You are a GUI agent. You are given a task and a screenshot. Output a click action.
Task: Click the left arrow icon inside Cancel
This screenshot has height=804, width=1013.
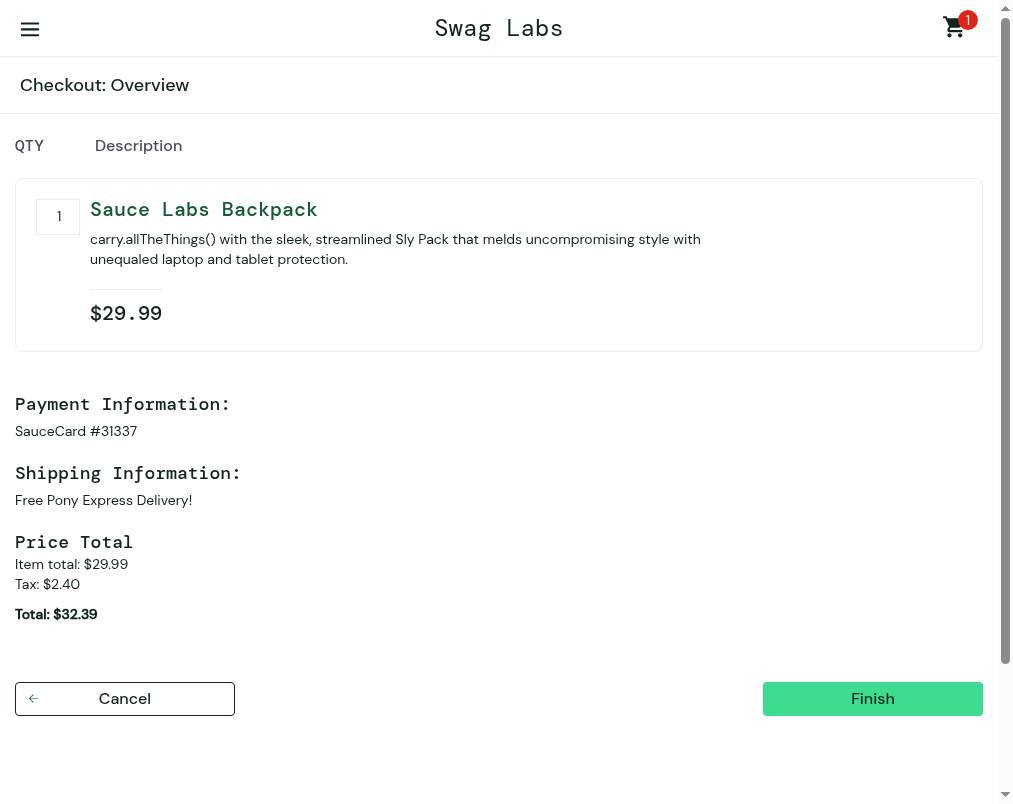tap(34, 699)
